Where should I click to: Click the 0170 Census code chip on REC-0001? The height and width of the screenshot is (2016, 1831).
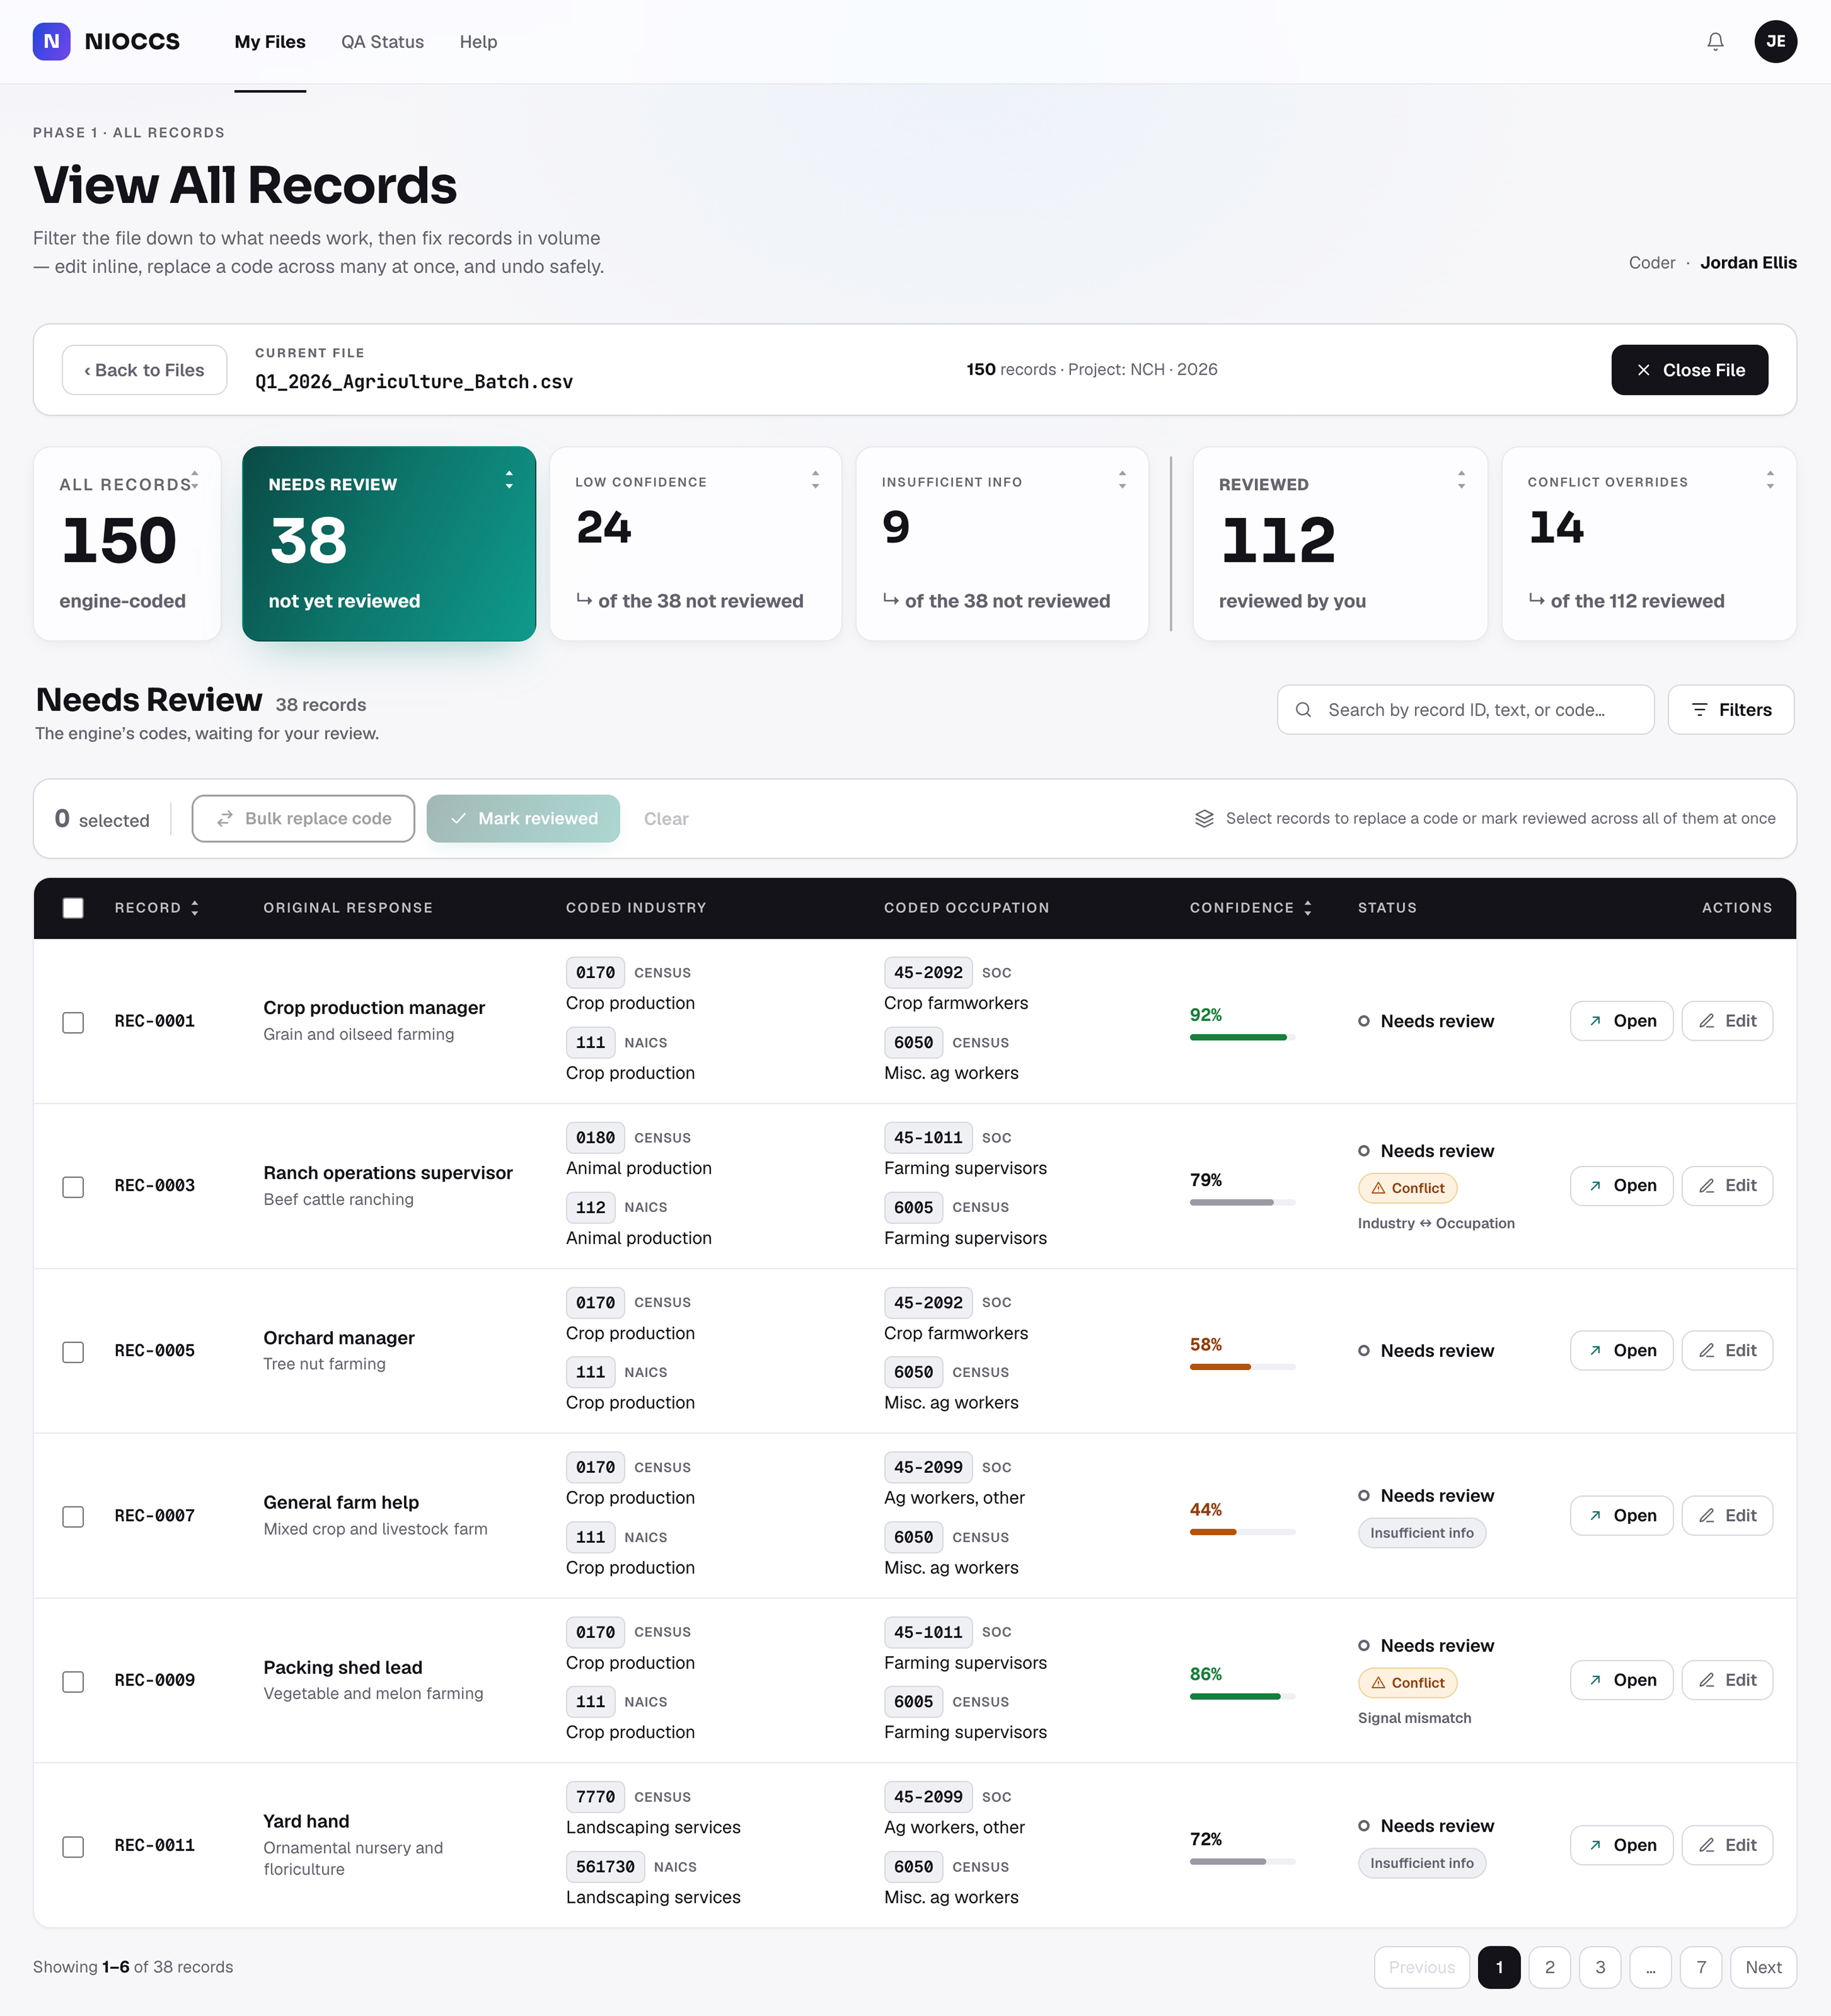595,972
